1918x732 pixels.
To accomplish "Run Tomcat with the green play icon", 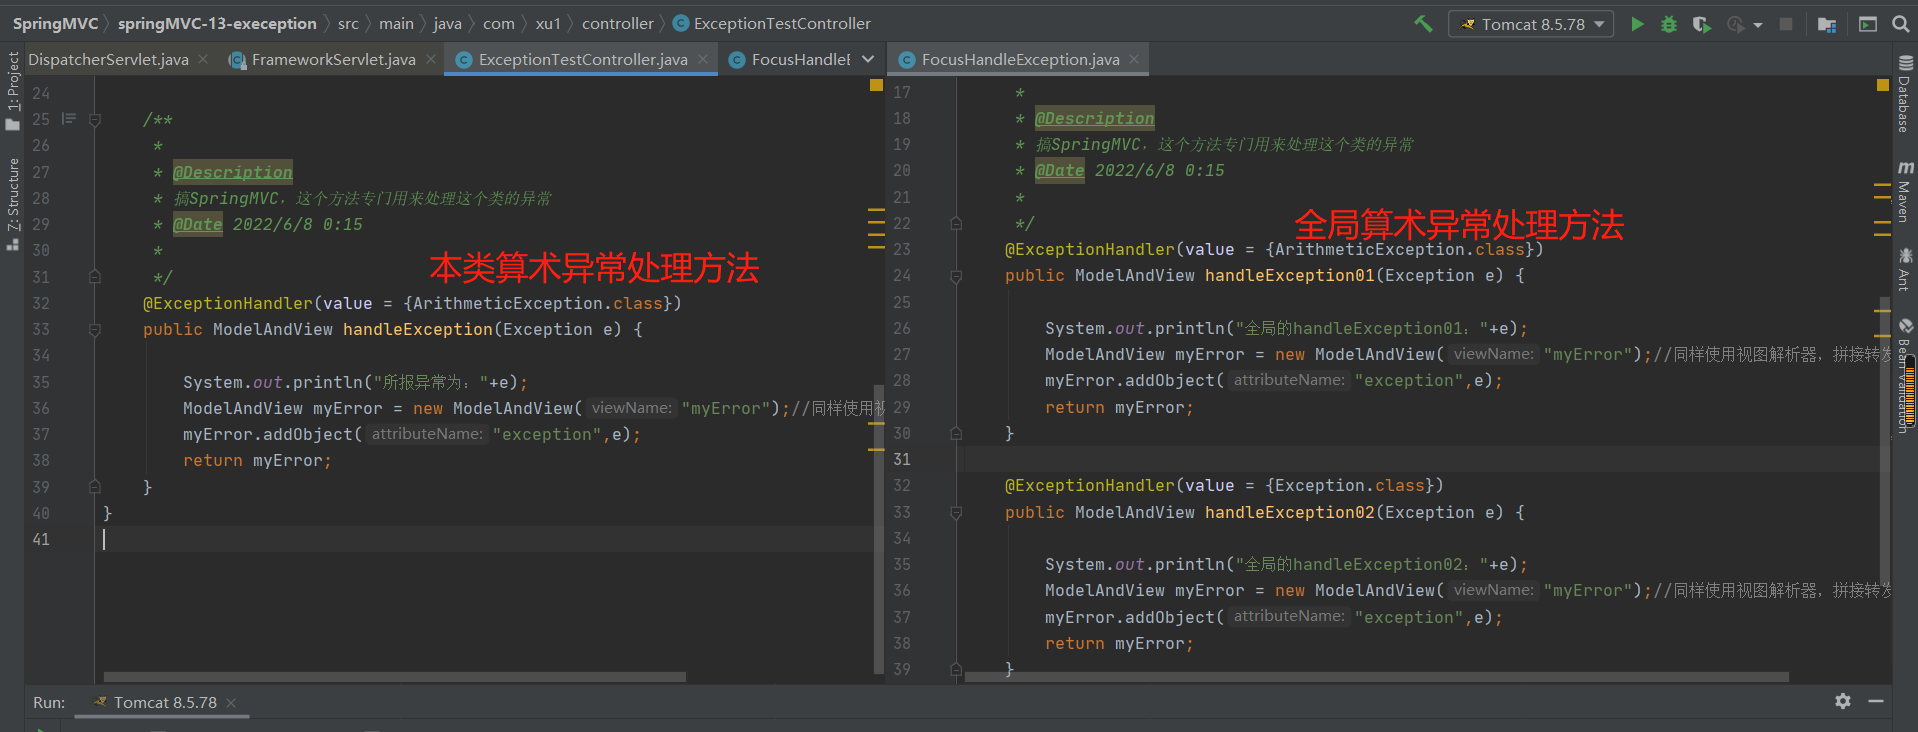I will (1637, 24).
